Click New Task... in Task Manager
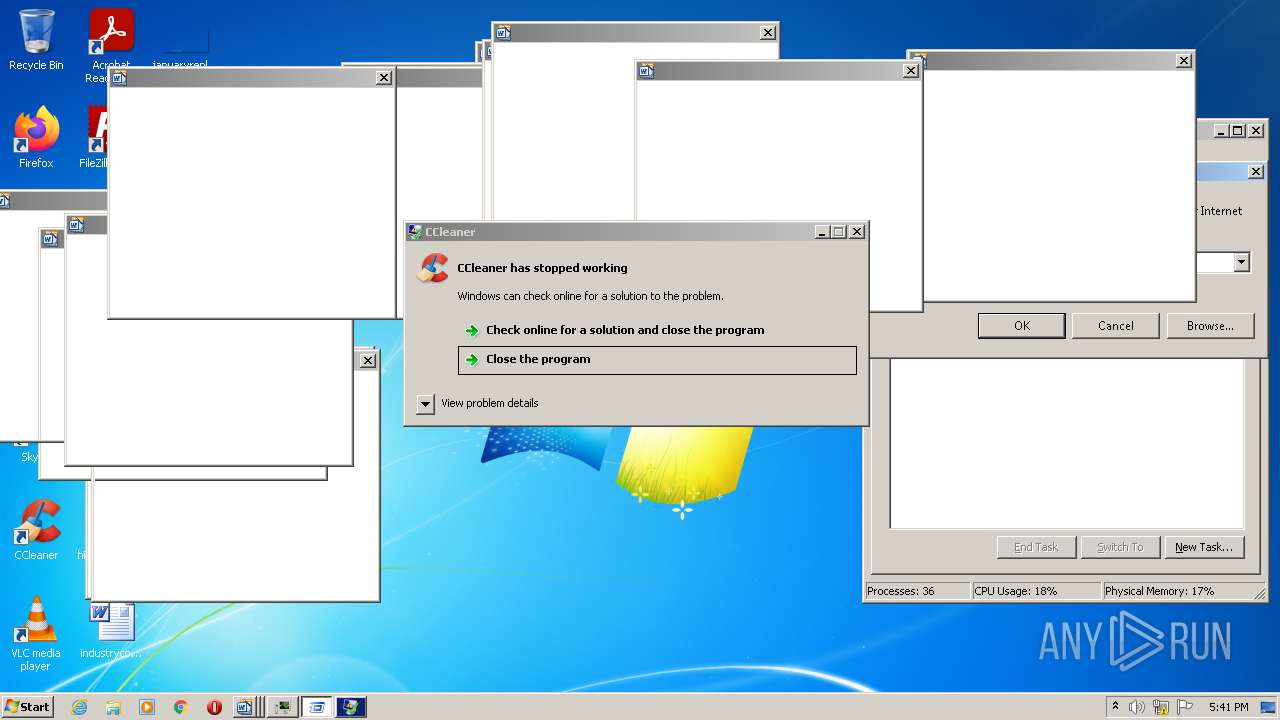Screen dimensions: 1280x720 tap(1203, 547)
